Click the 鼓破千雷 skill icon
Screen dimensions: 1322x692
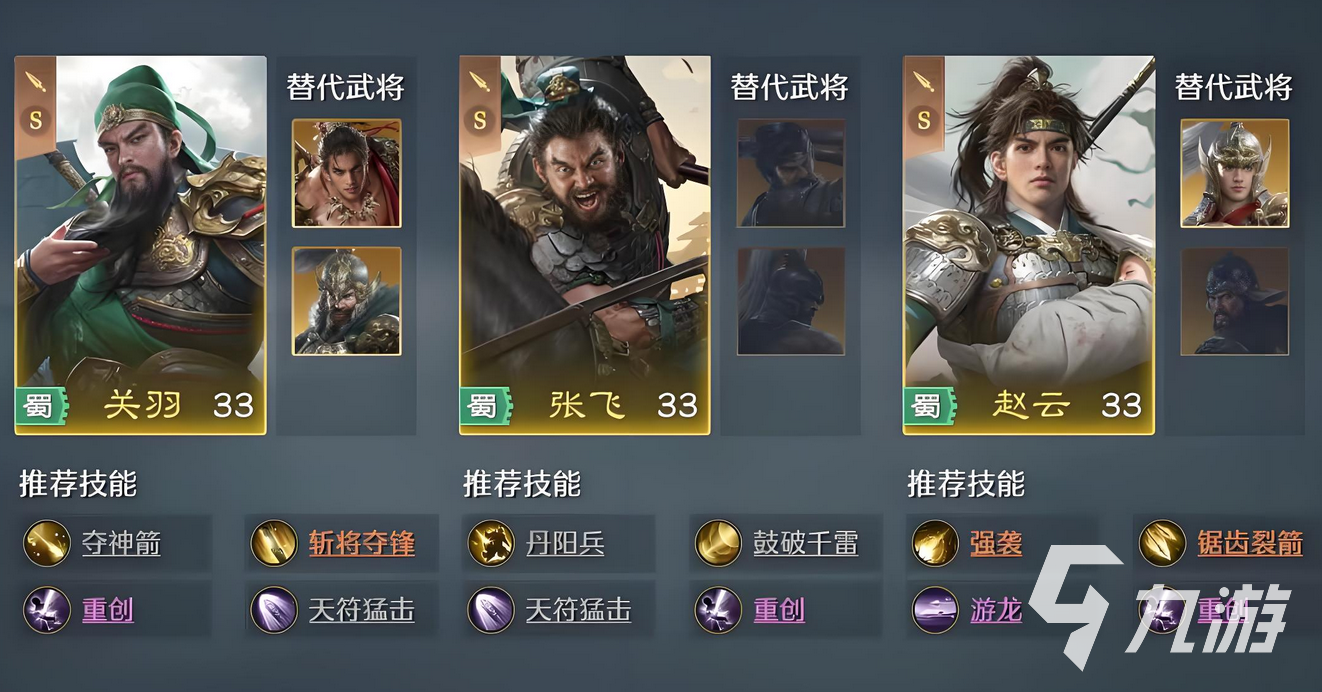point(718,543)
